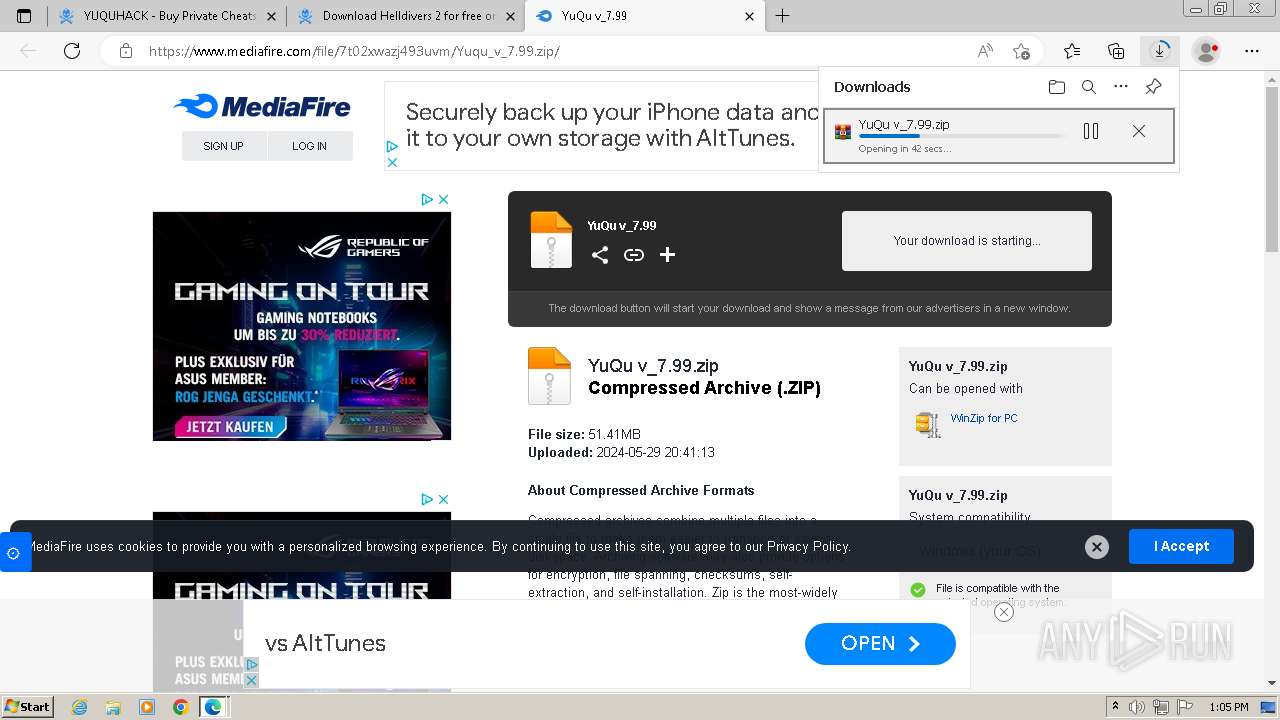1280x720 pixels.
Task: Toggle the Downloads toolbar icon
Action: pyautogui.click(x=1160, y=51)
